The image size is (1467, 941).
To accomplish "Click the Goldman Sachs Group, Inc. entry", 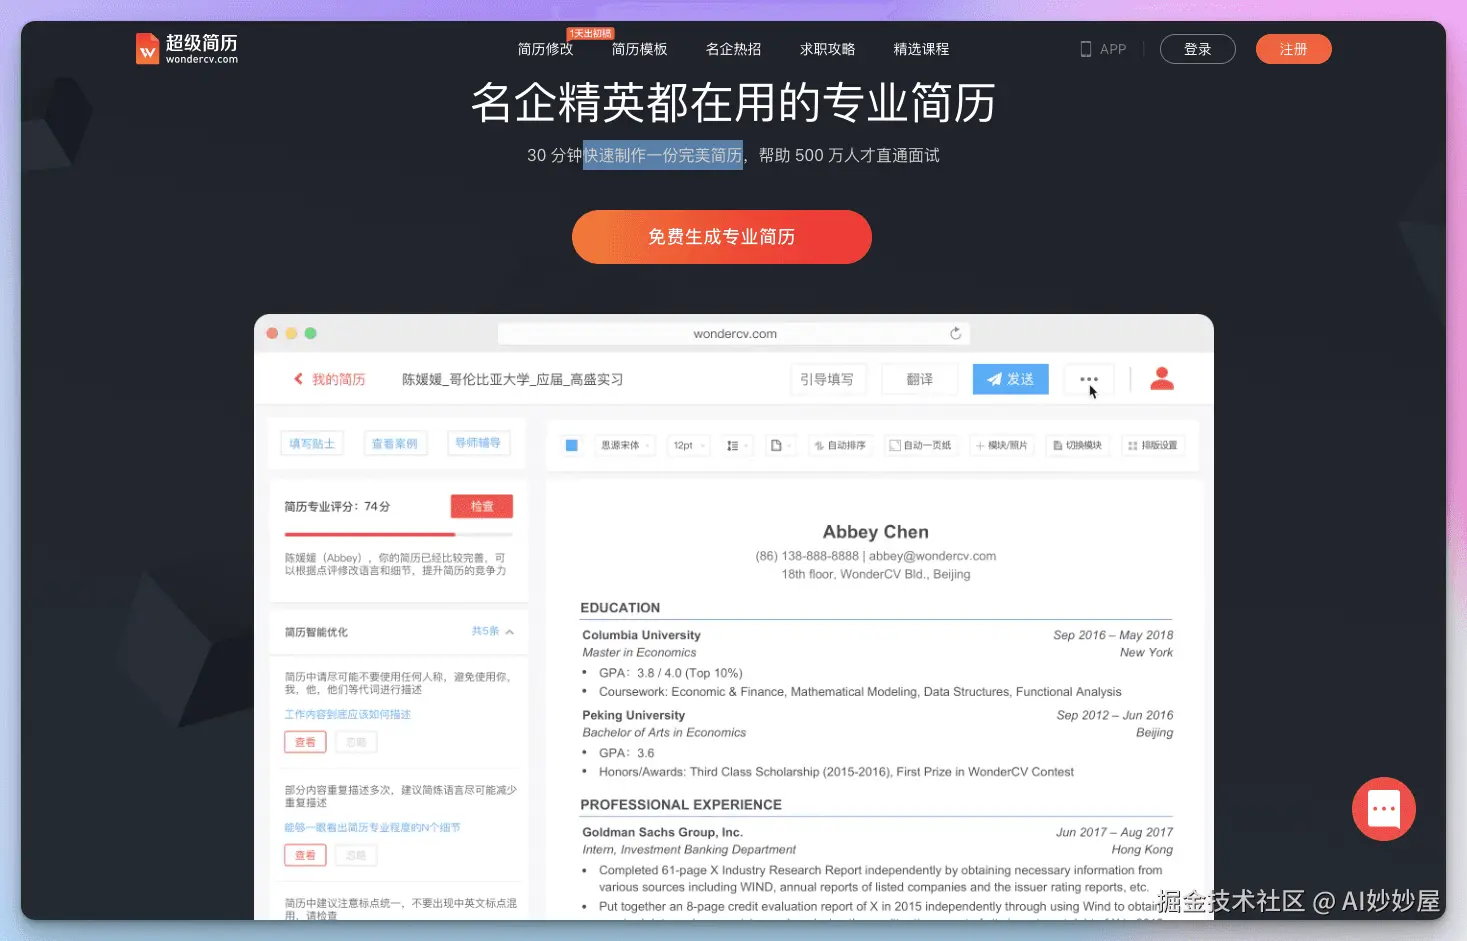I will [662, 832].
